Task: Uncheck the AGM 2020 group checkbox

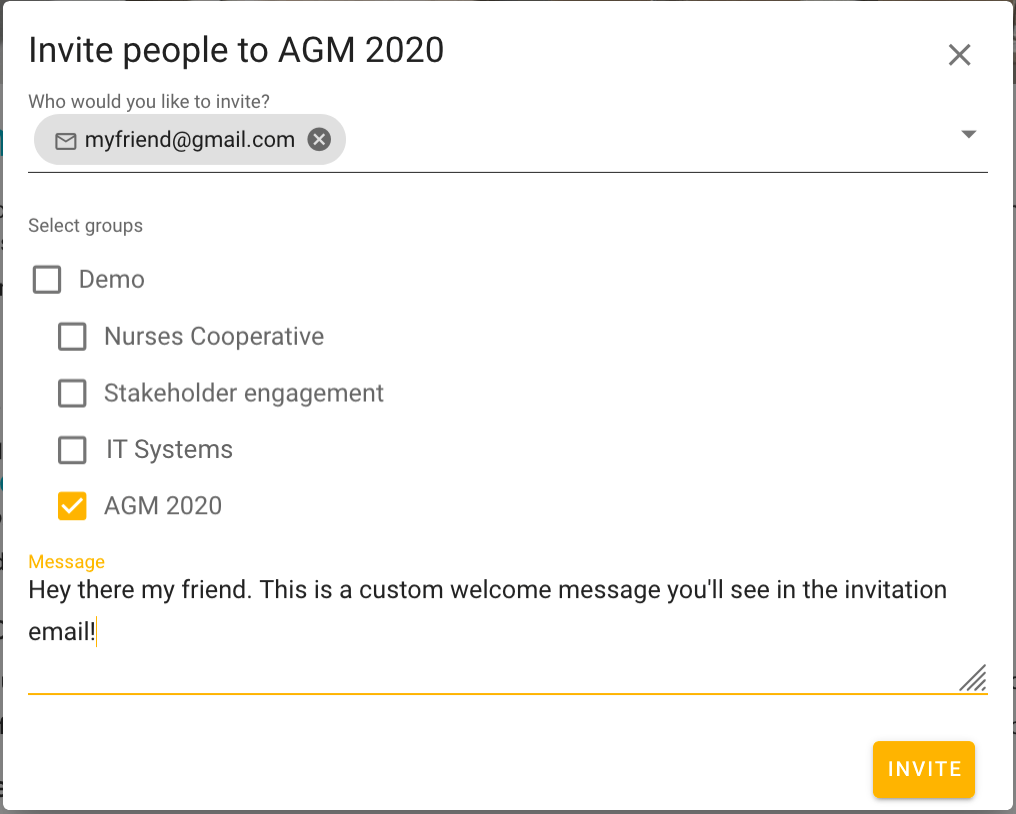Action: pyautogui.click(x=72, y=506)
